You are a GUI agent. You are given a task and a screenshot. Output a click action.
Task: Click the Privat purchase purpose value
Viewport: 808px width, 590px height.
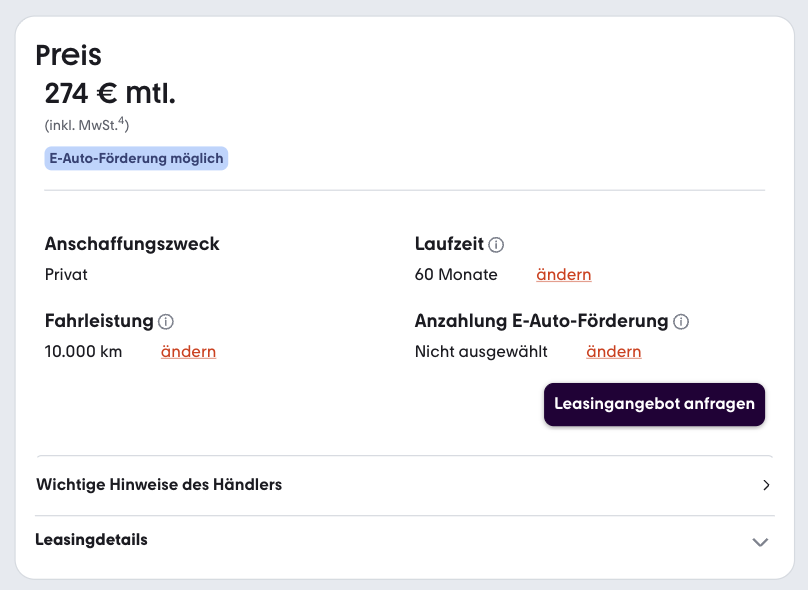66,275
